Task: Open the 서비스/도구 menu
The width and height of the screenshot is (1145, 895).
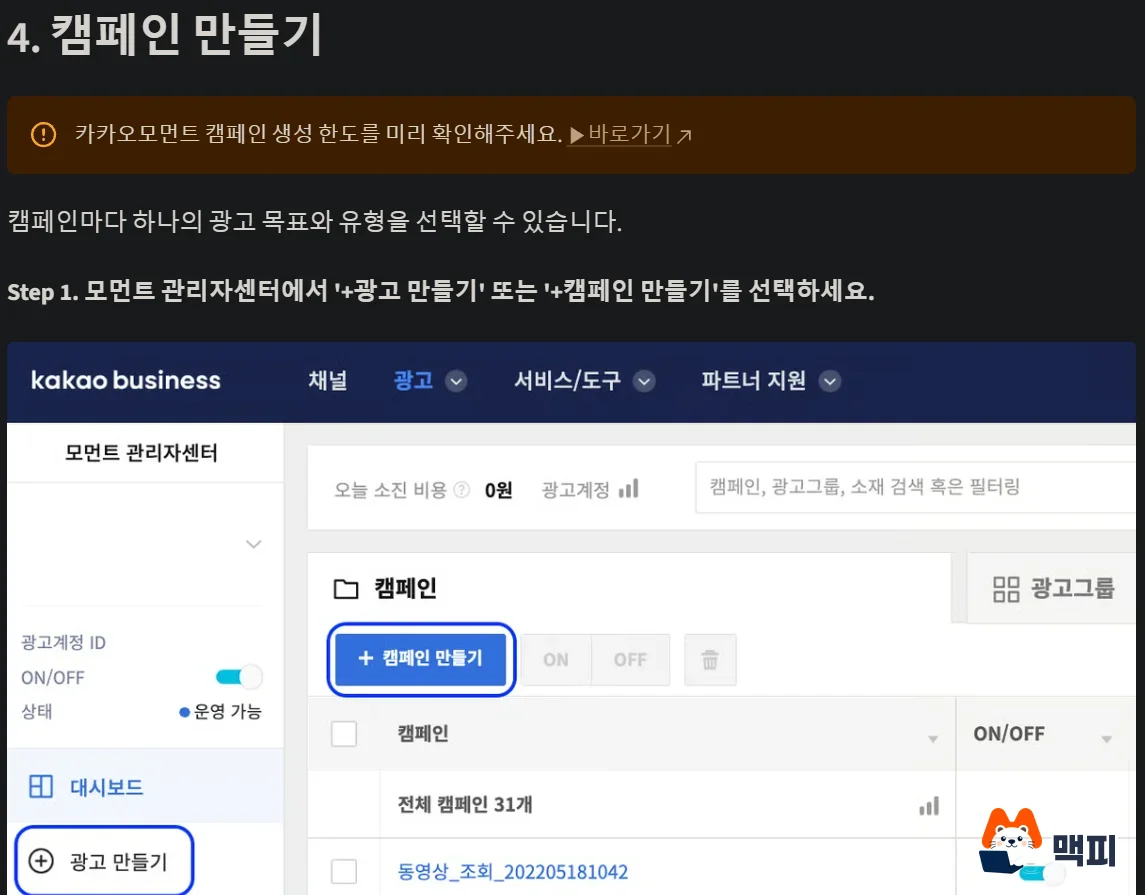Action: coord(567,380)
